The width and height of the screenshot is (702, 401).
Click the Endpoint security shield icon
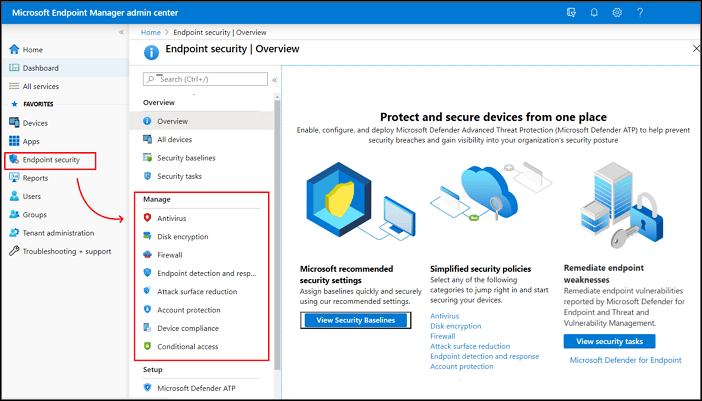coord(14,159)
